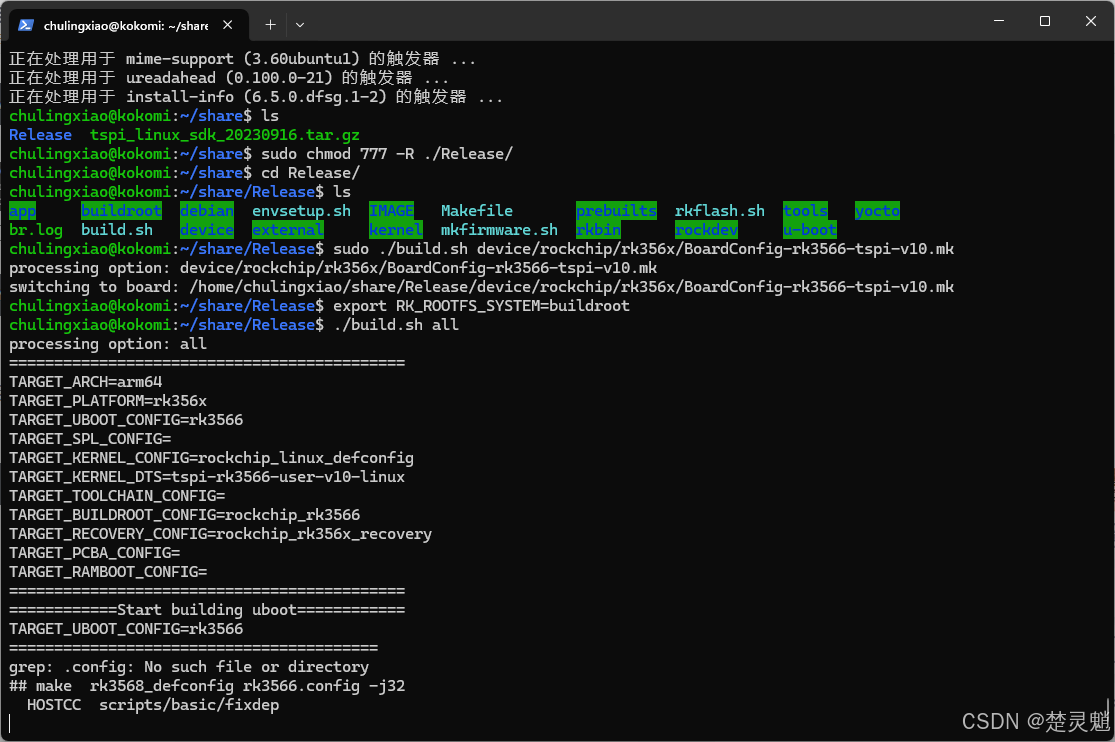Screen dimensions: 1115x742
Task: Click the 'TARGET_ARCH=arm64' line
Action: point(86,382)
